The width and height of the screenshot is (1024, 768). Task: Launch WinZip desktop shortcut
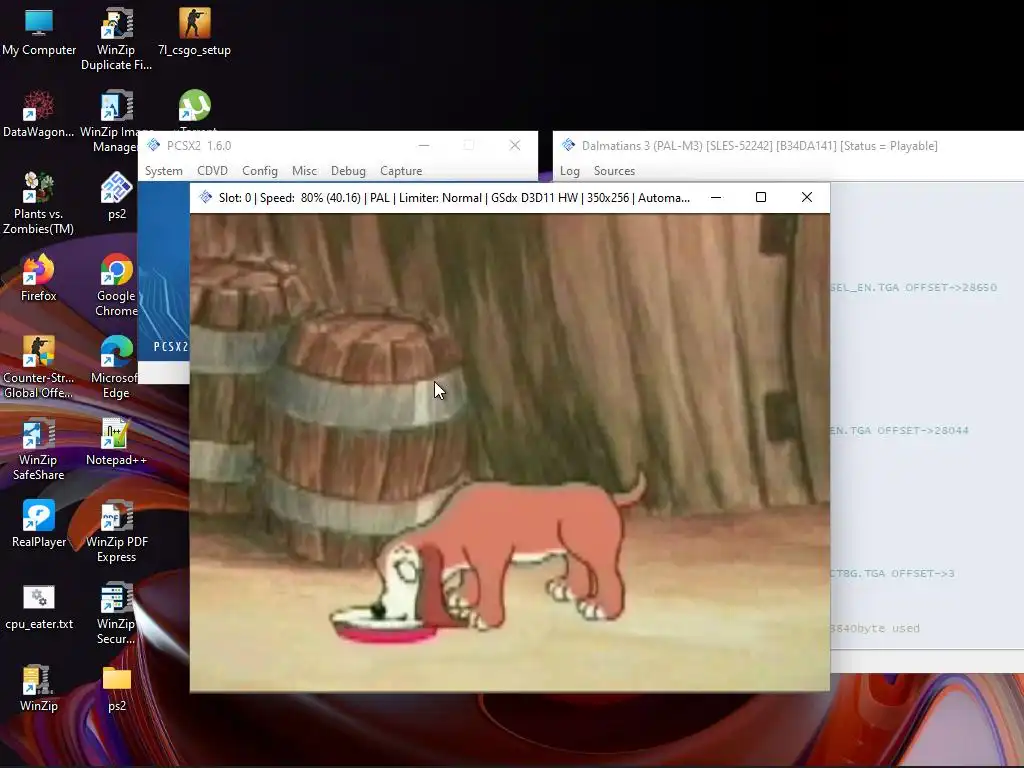(x=39, y=689)
